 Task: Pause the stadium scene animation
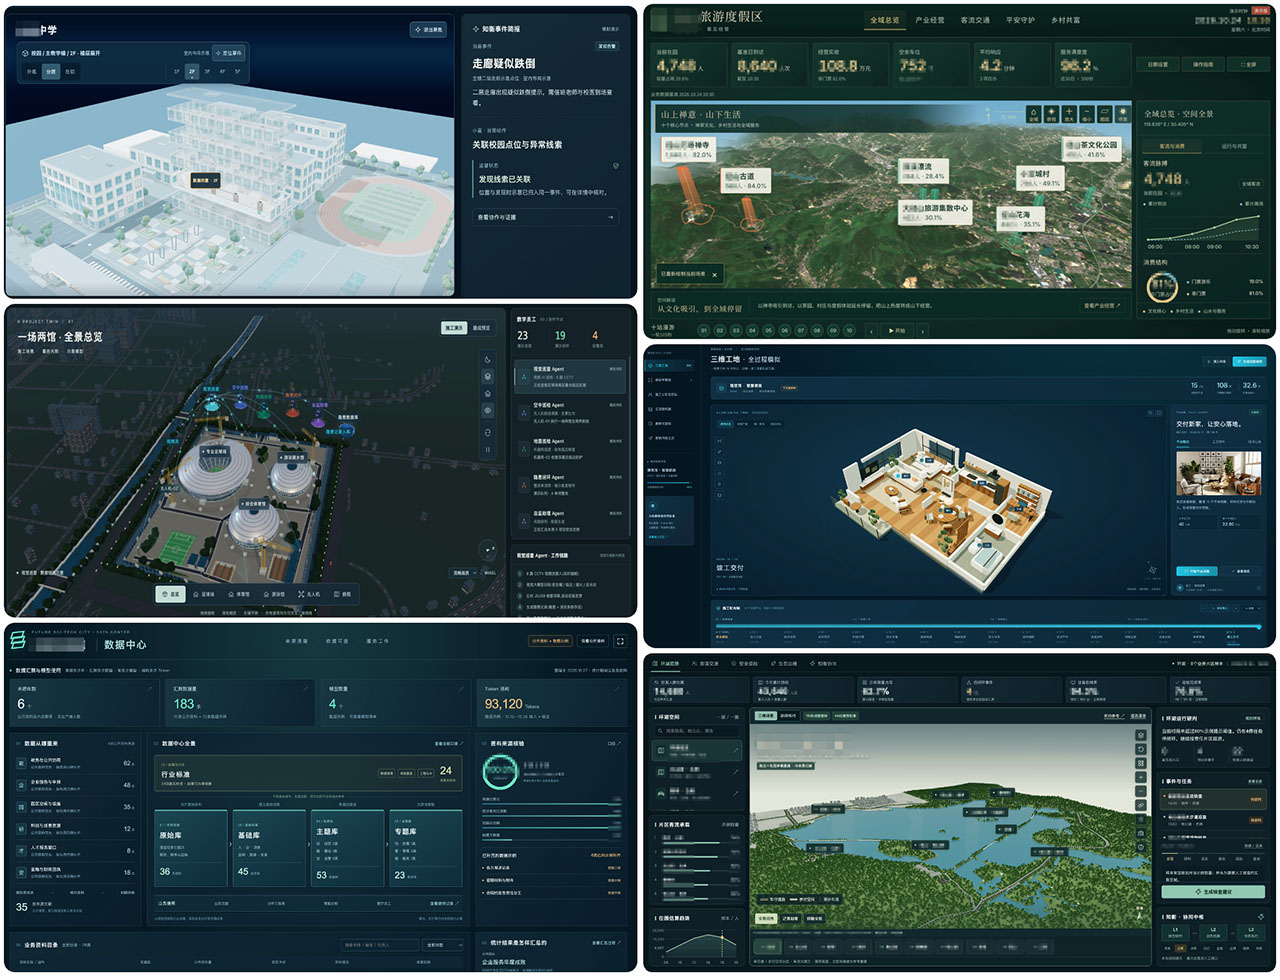488,449
